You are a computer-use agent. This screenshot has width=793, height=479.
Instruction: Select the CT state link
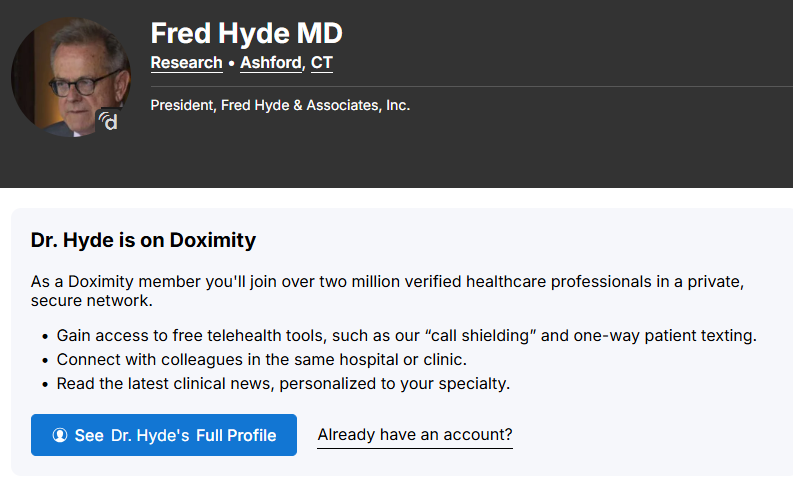pyautogui.click(x=321, y=63)
